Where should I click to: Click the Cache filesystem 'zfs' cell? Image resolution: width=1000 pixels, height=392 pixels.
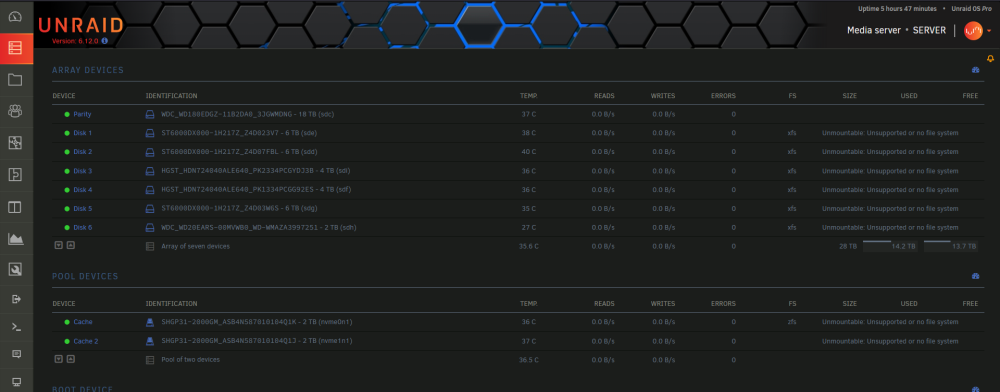(791, 322)
